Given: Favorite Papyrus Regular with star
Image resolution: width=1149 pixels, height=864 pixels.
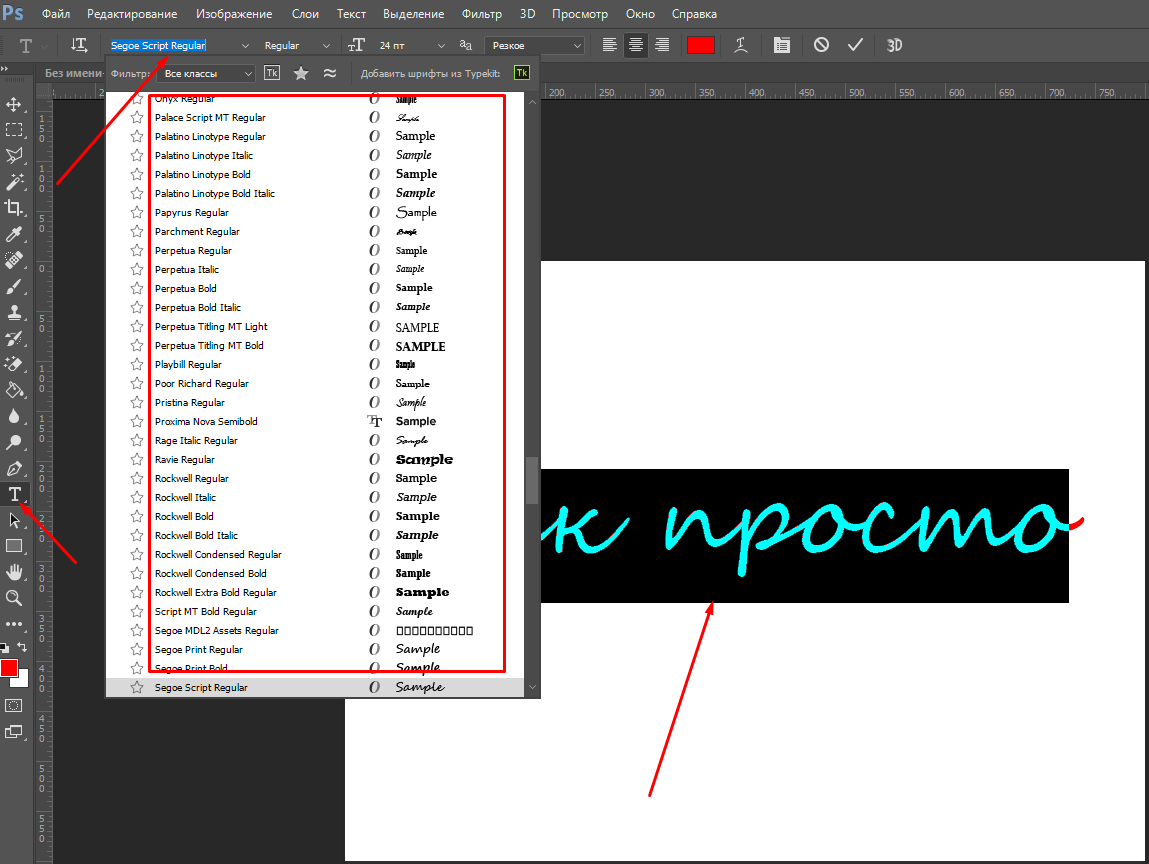Looking at the screenshot, I should point(137,213).
